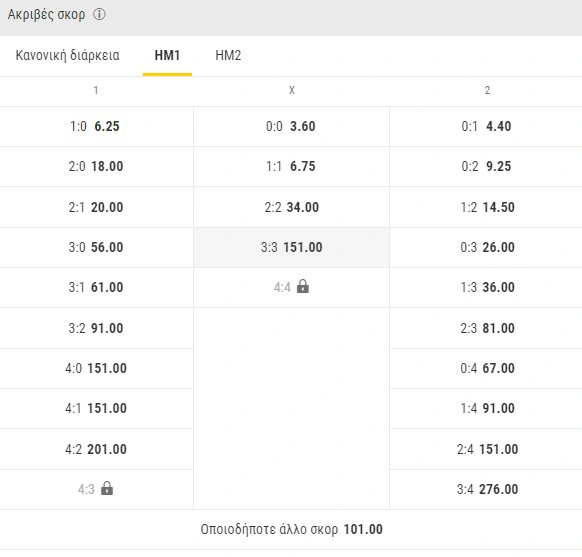582x557 pixels.
Task: Choose the 0:0 draw at 3.60
Action: tap(291, 126)
